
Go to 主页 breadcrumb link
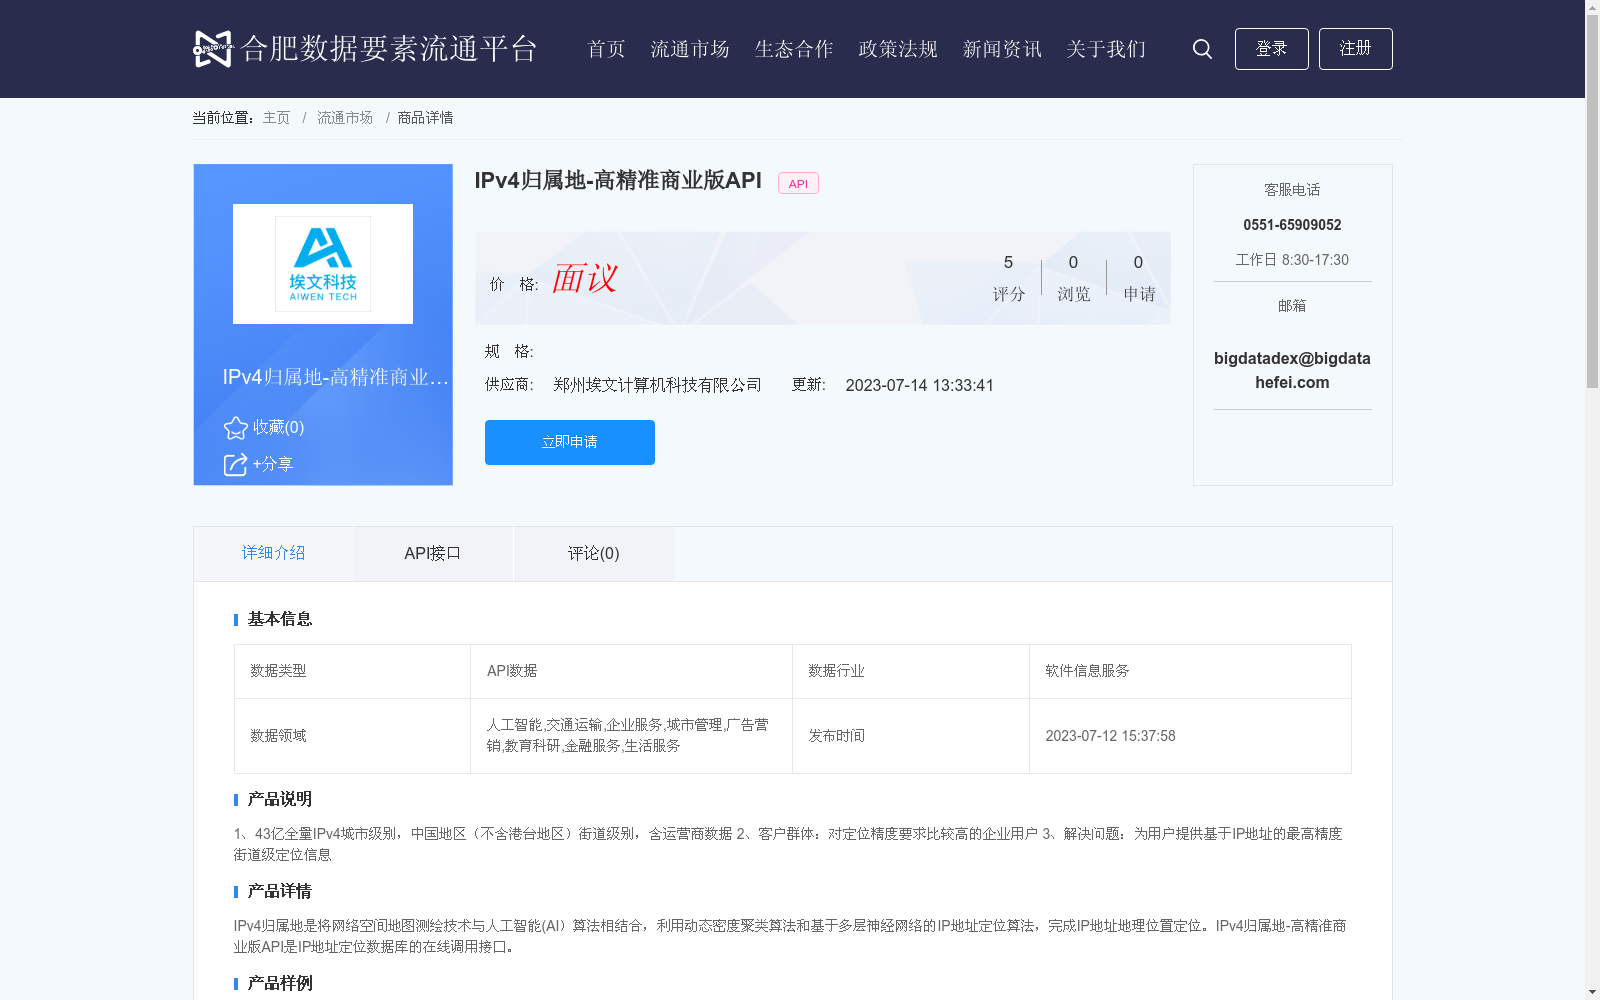[x=276, y=118]
